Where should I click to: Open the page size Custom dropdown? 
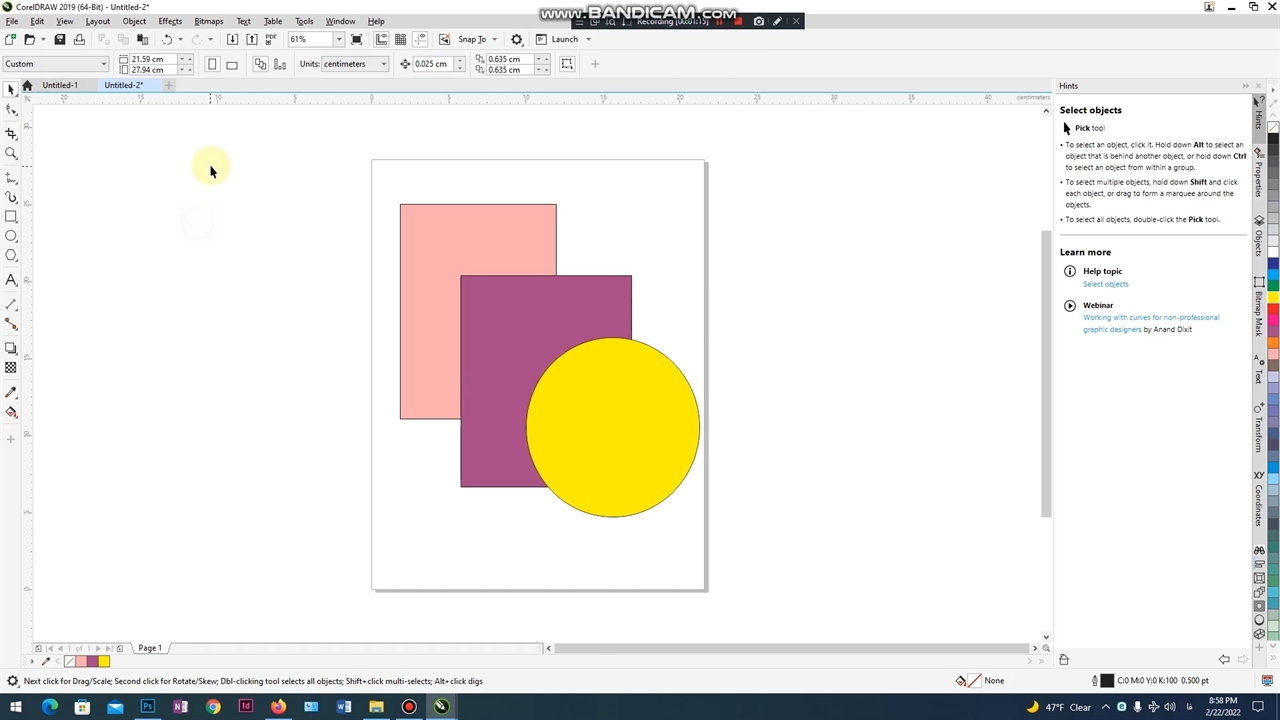[x=103, y=64]
